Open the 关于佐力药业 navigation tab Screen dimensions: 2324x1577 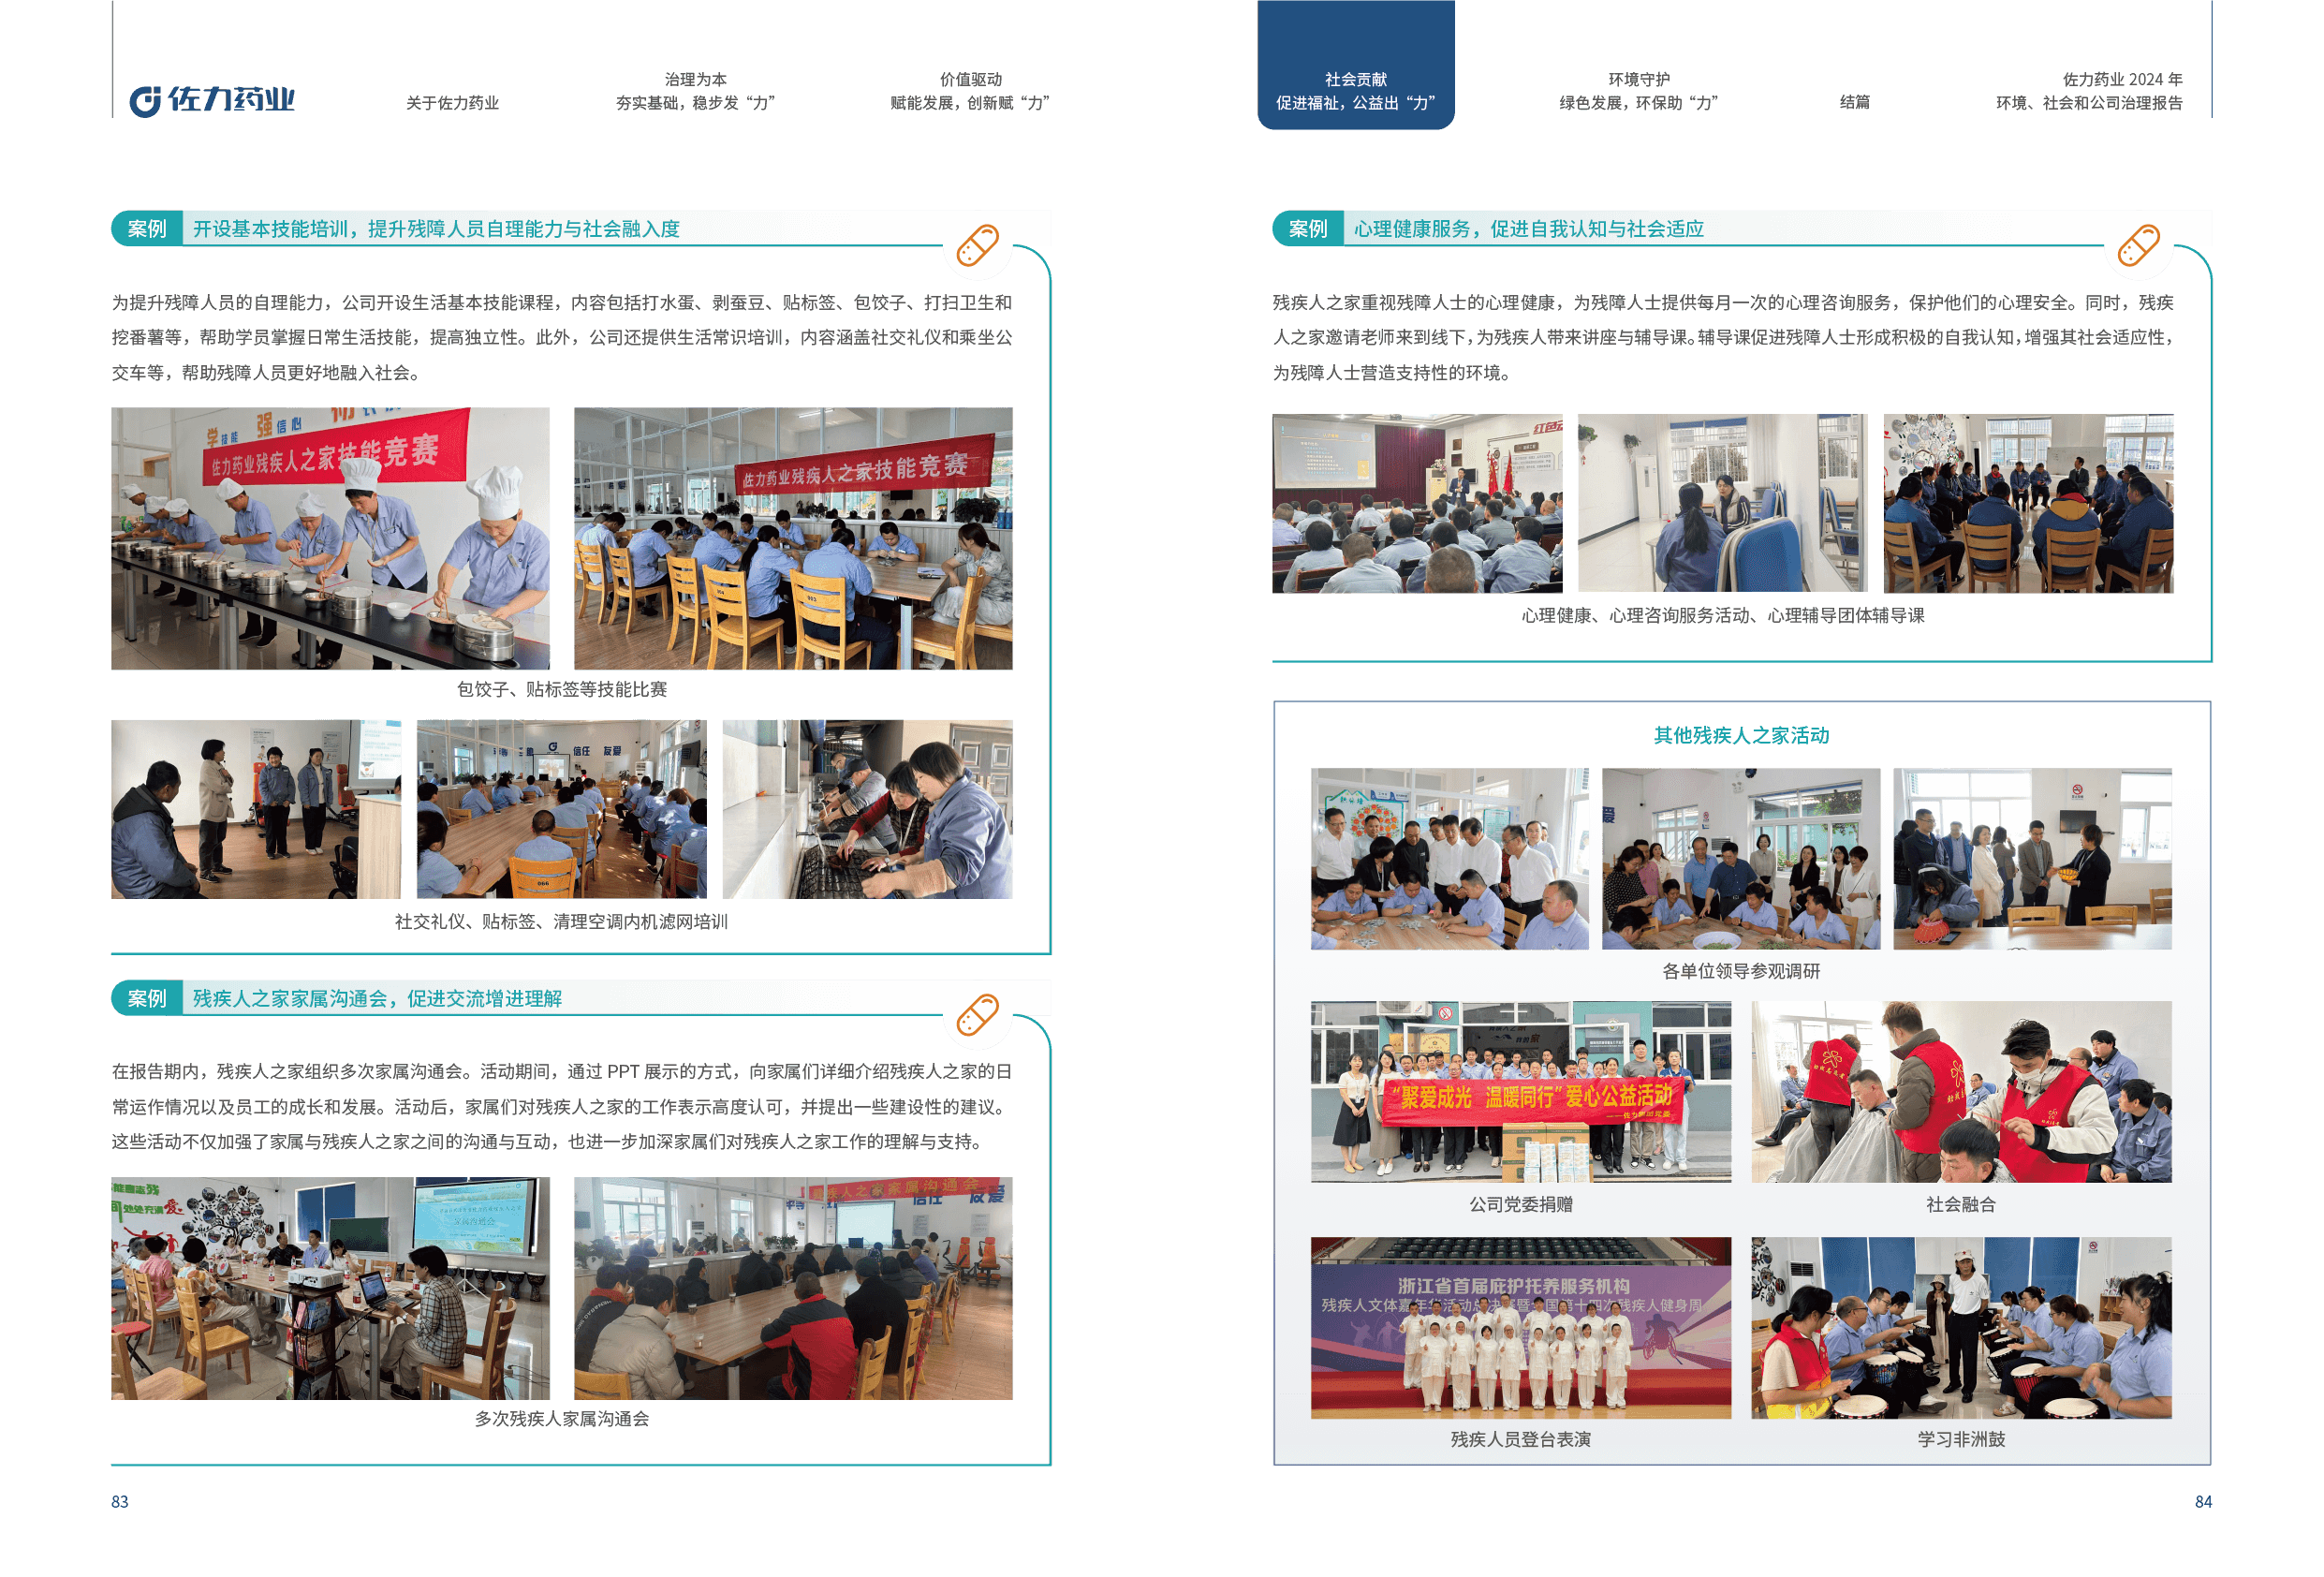[452, 103]
